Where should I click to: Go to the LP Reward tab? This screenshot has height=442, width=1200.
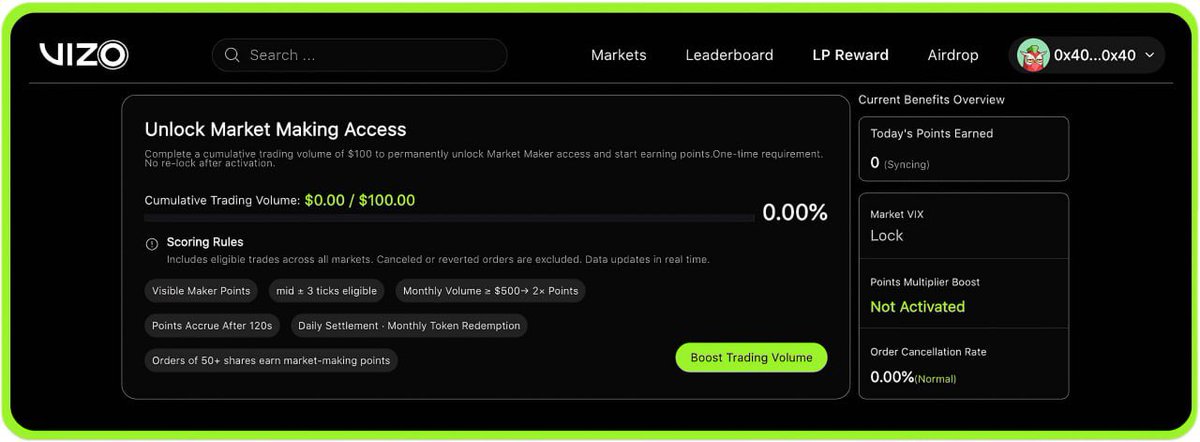pyautogui.click(x=850, y=55)
